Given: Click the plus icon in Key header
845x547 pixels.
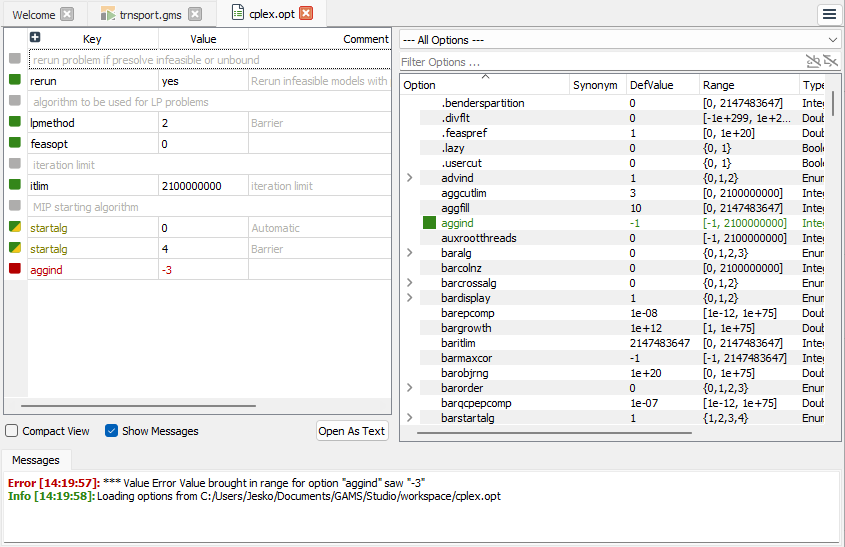Looking at the screenshot, I should pyautogui.click(x=35, y=38).
